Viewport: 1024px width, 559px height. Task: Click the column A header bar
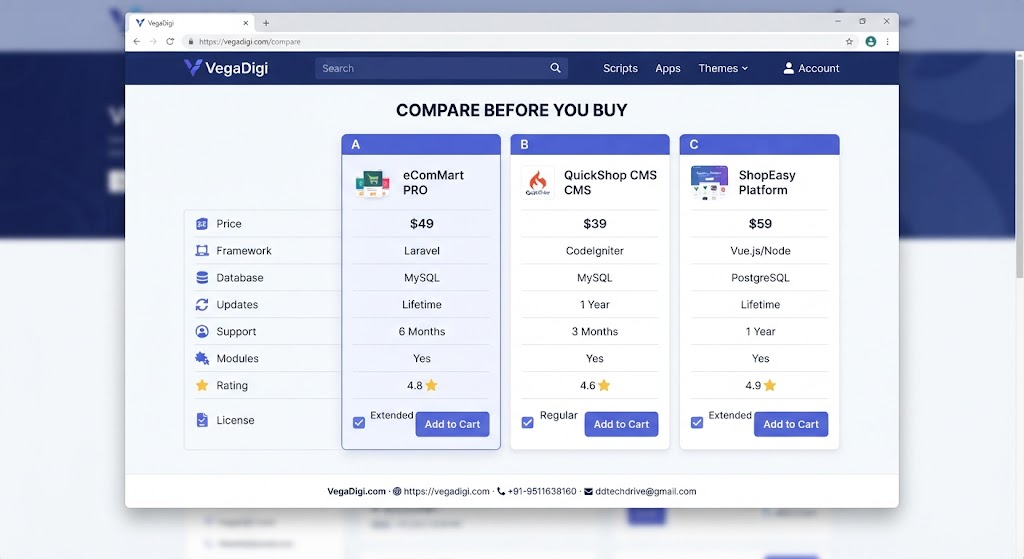click(421, 144)
